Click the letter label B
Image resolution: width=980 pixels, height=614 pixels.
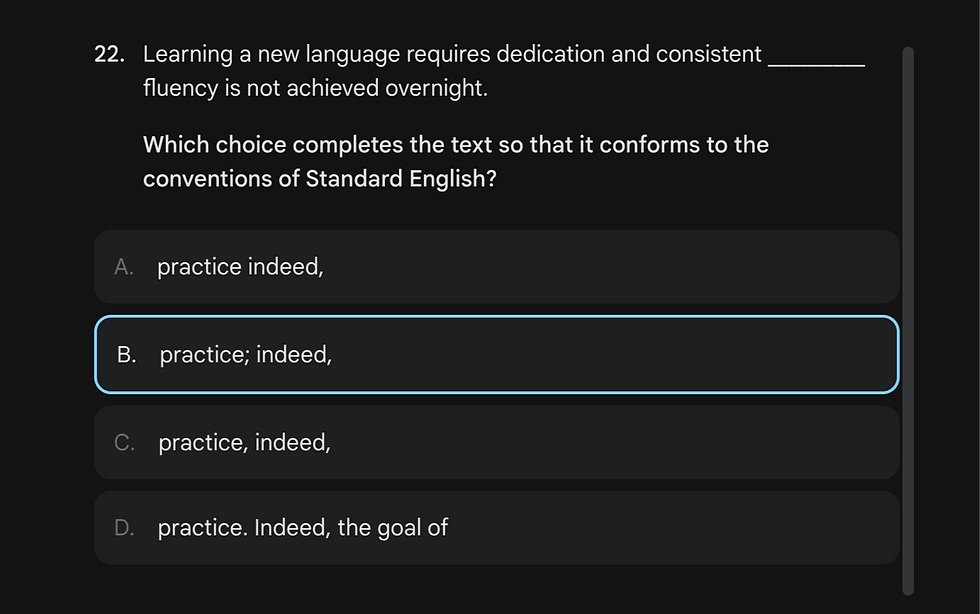126,354
